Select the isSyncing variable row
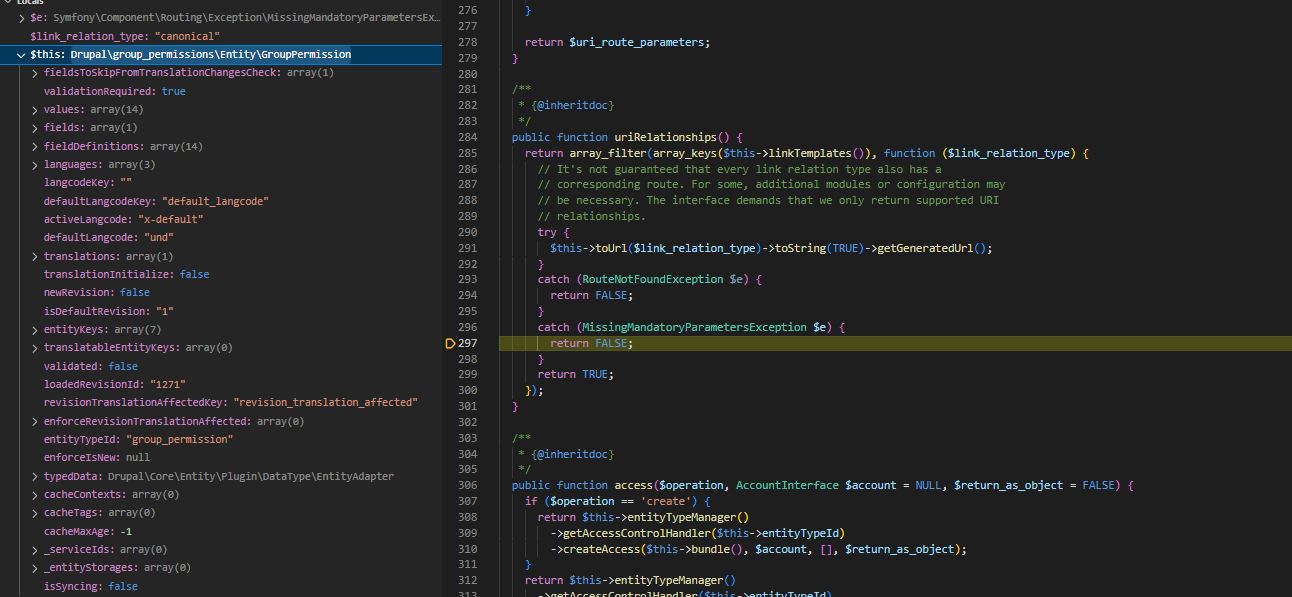 tap(90, 586)
